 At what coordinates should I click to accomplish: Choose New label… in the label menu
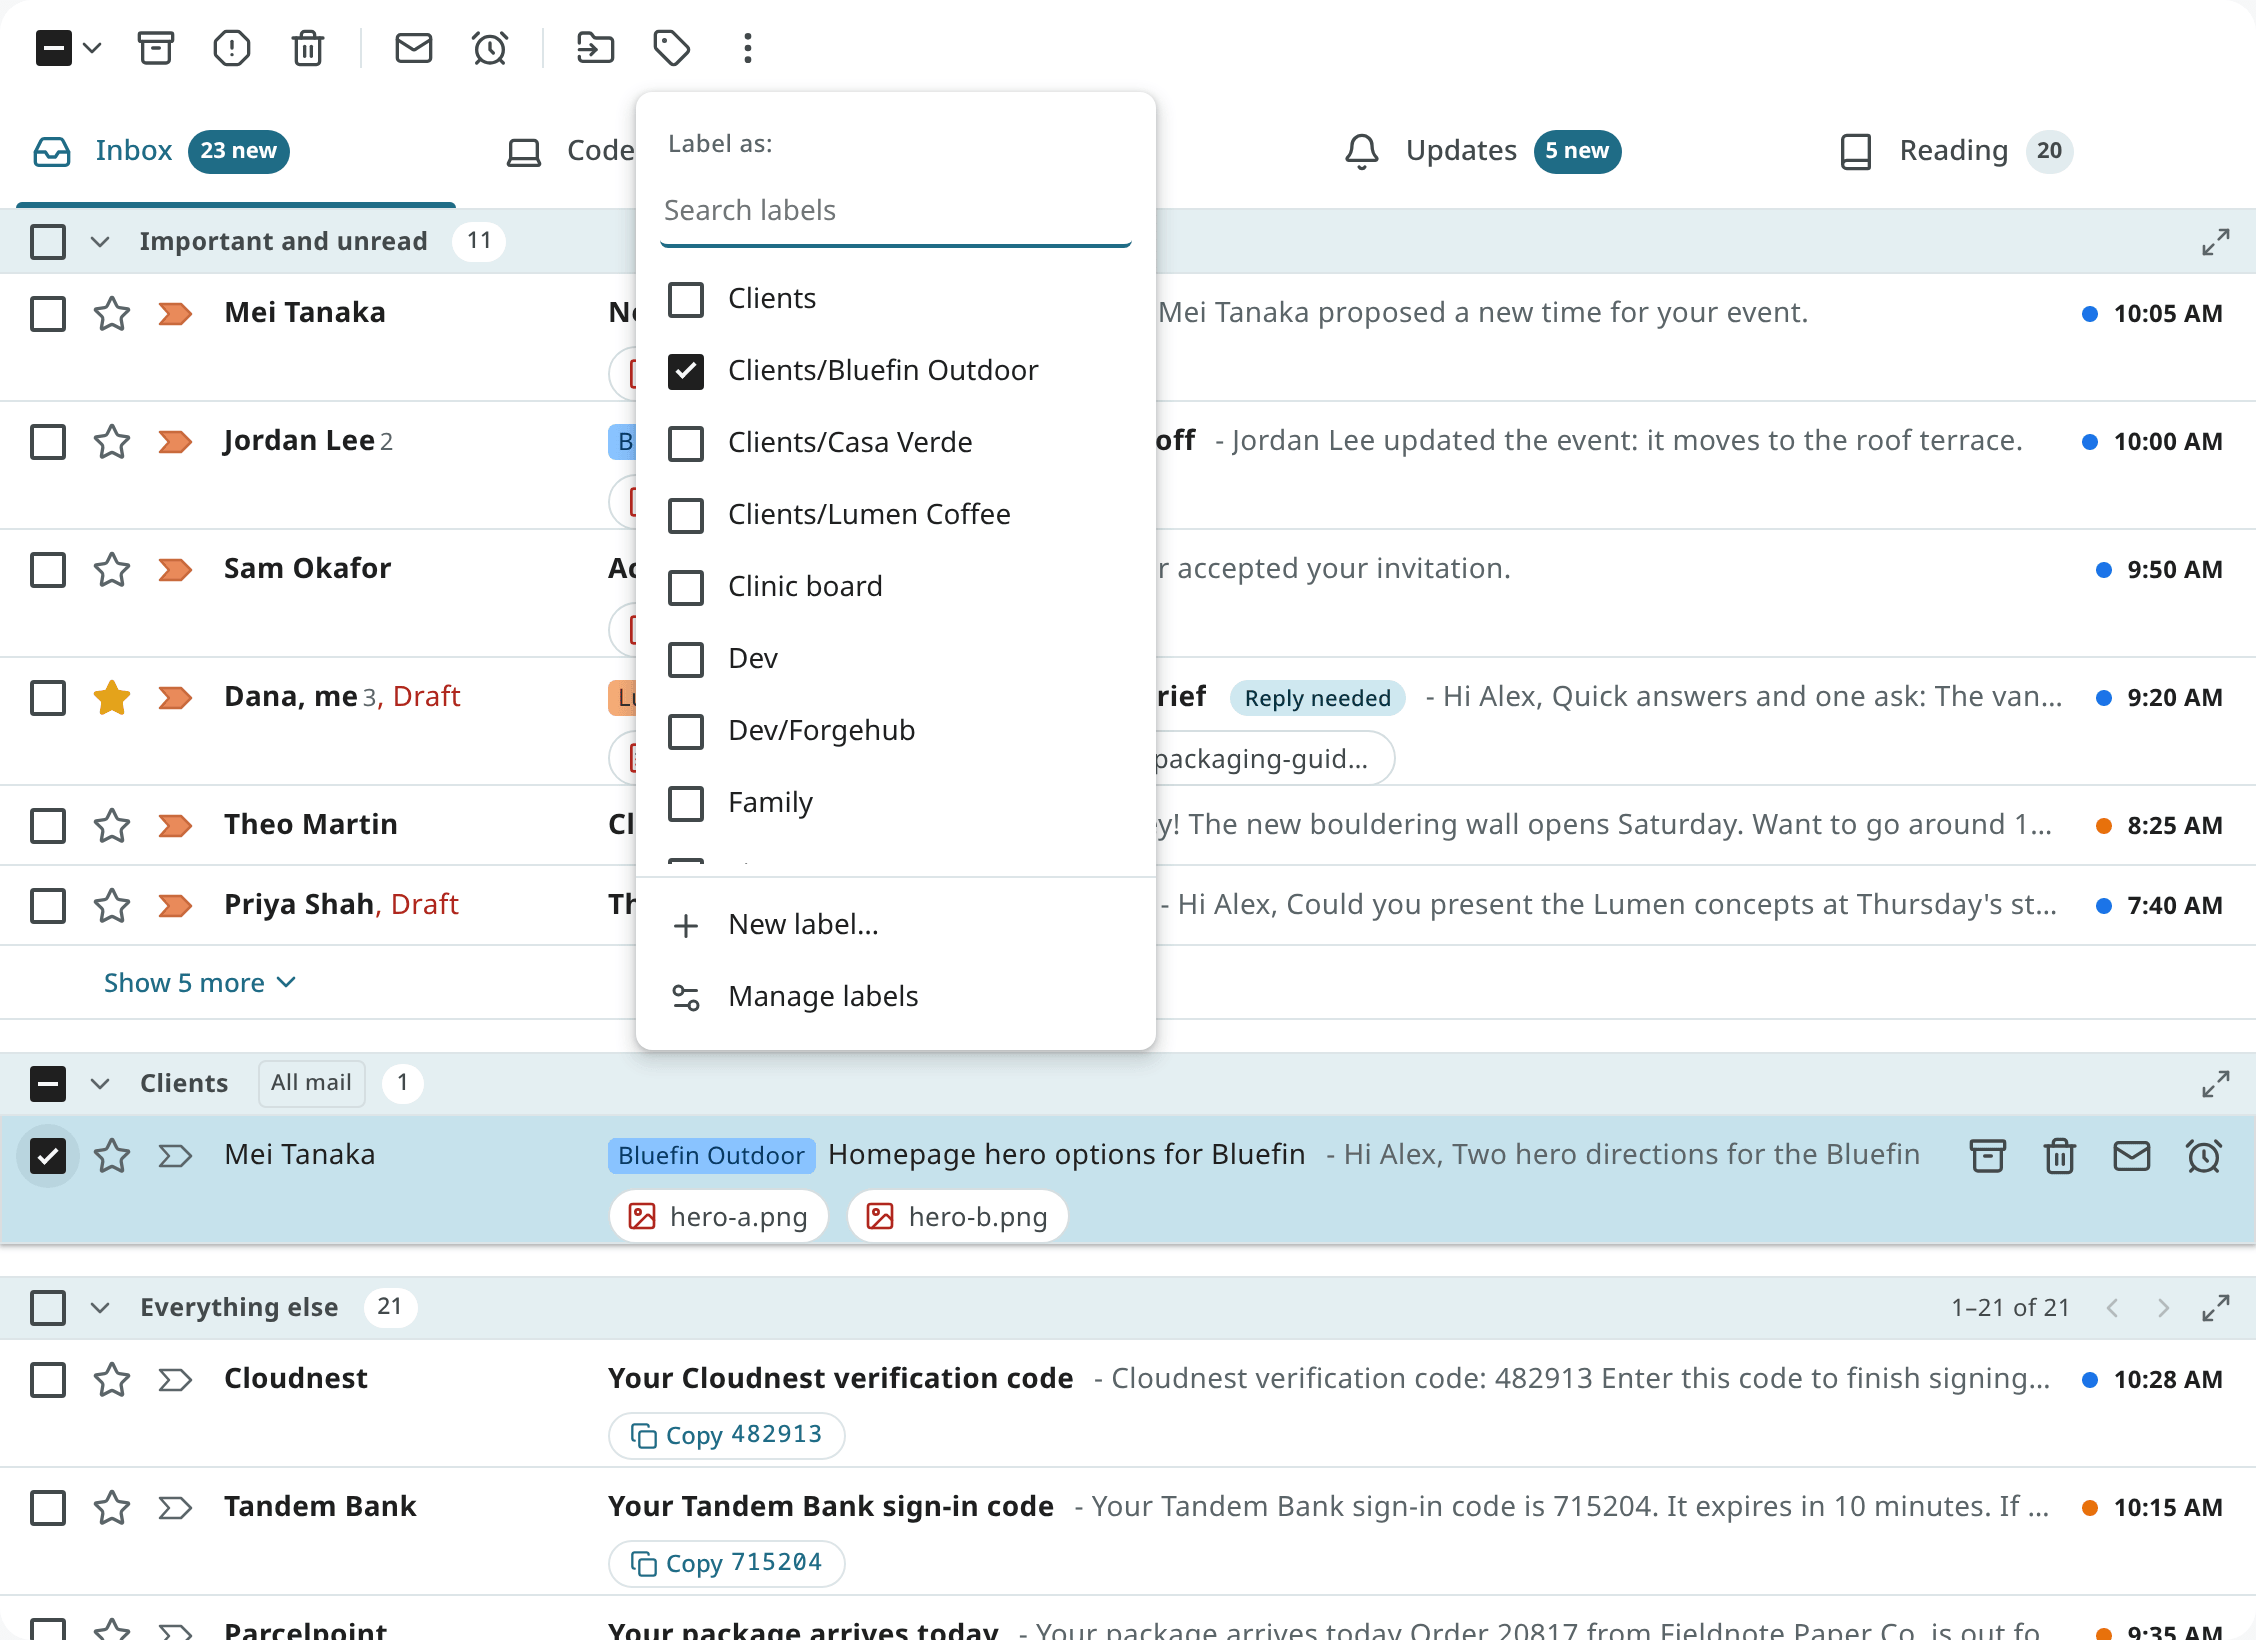896,925
